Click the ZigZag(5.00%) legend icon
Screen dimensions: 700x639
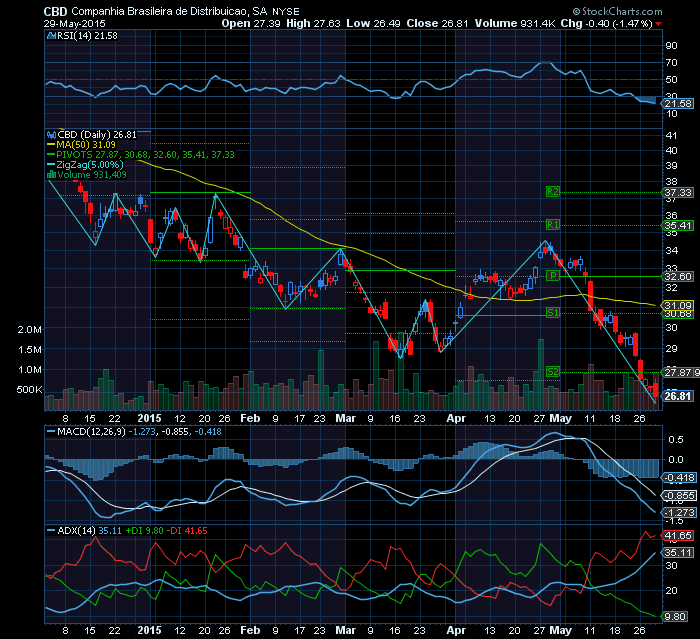pos(51,164)
